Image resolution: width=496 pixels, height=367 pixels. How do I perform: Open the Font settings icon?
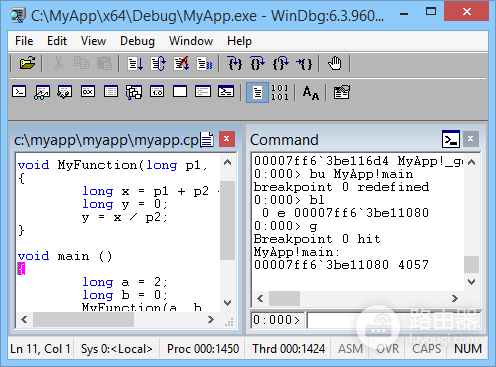tap(311, 92)
